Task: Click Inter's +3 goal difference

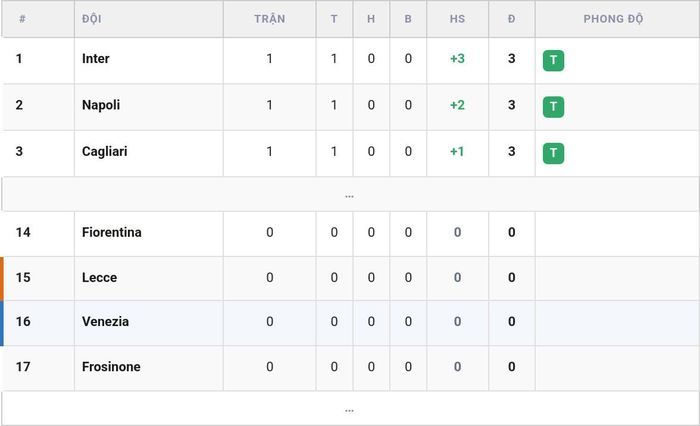Action: 457,58
